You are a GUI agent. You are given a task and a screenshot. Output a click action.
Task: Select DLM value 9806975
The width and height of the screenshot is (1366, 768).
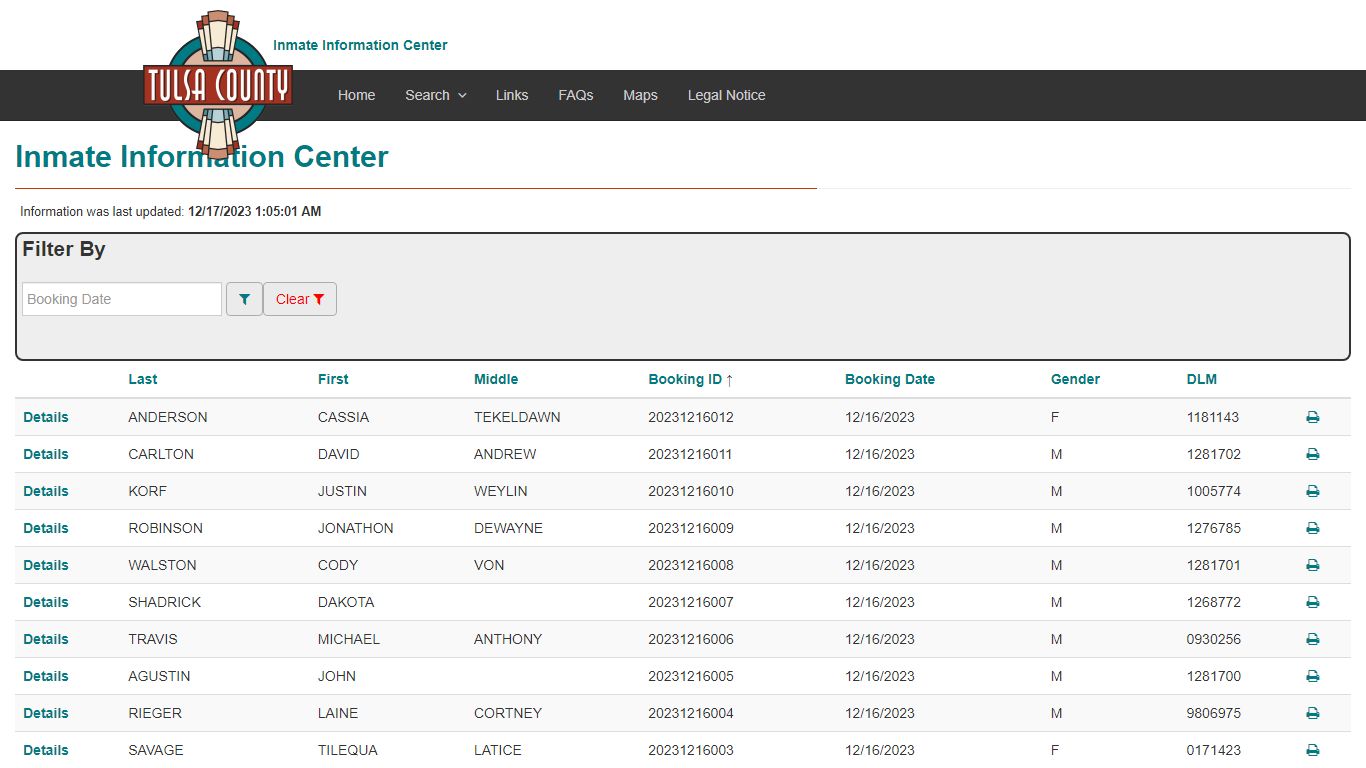(1214, 713)
